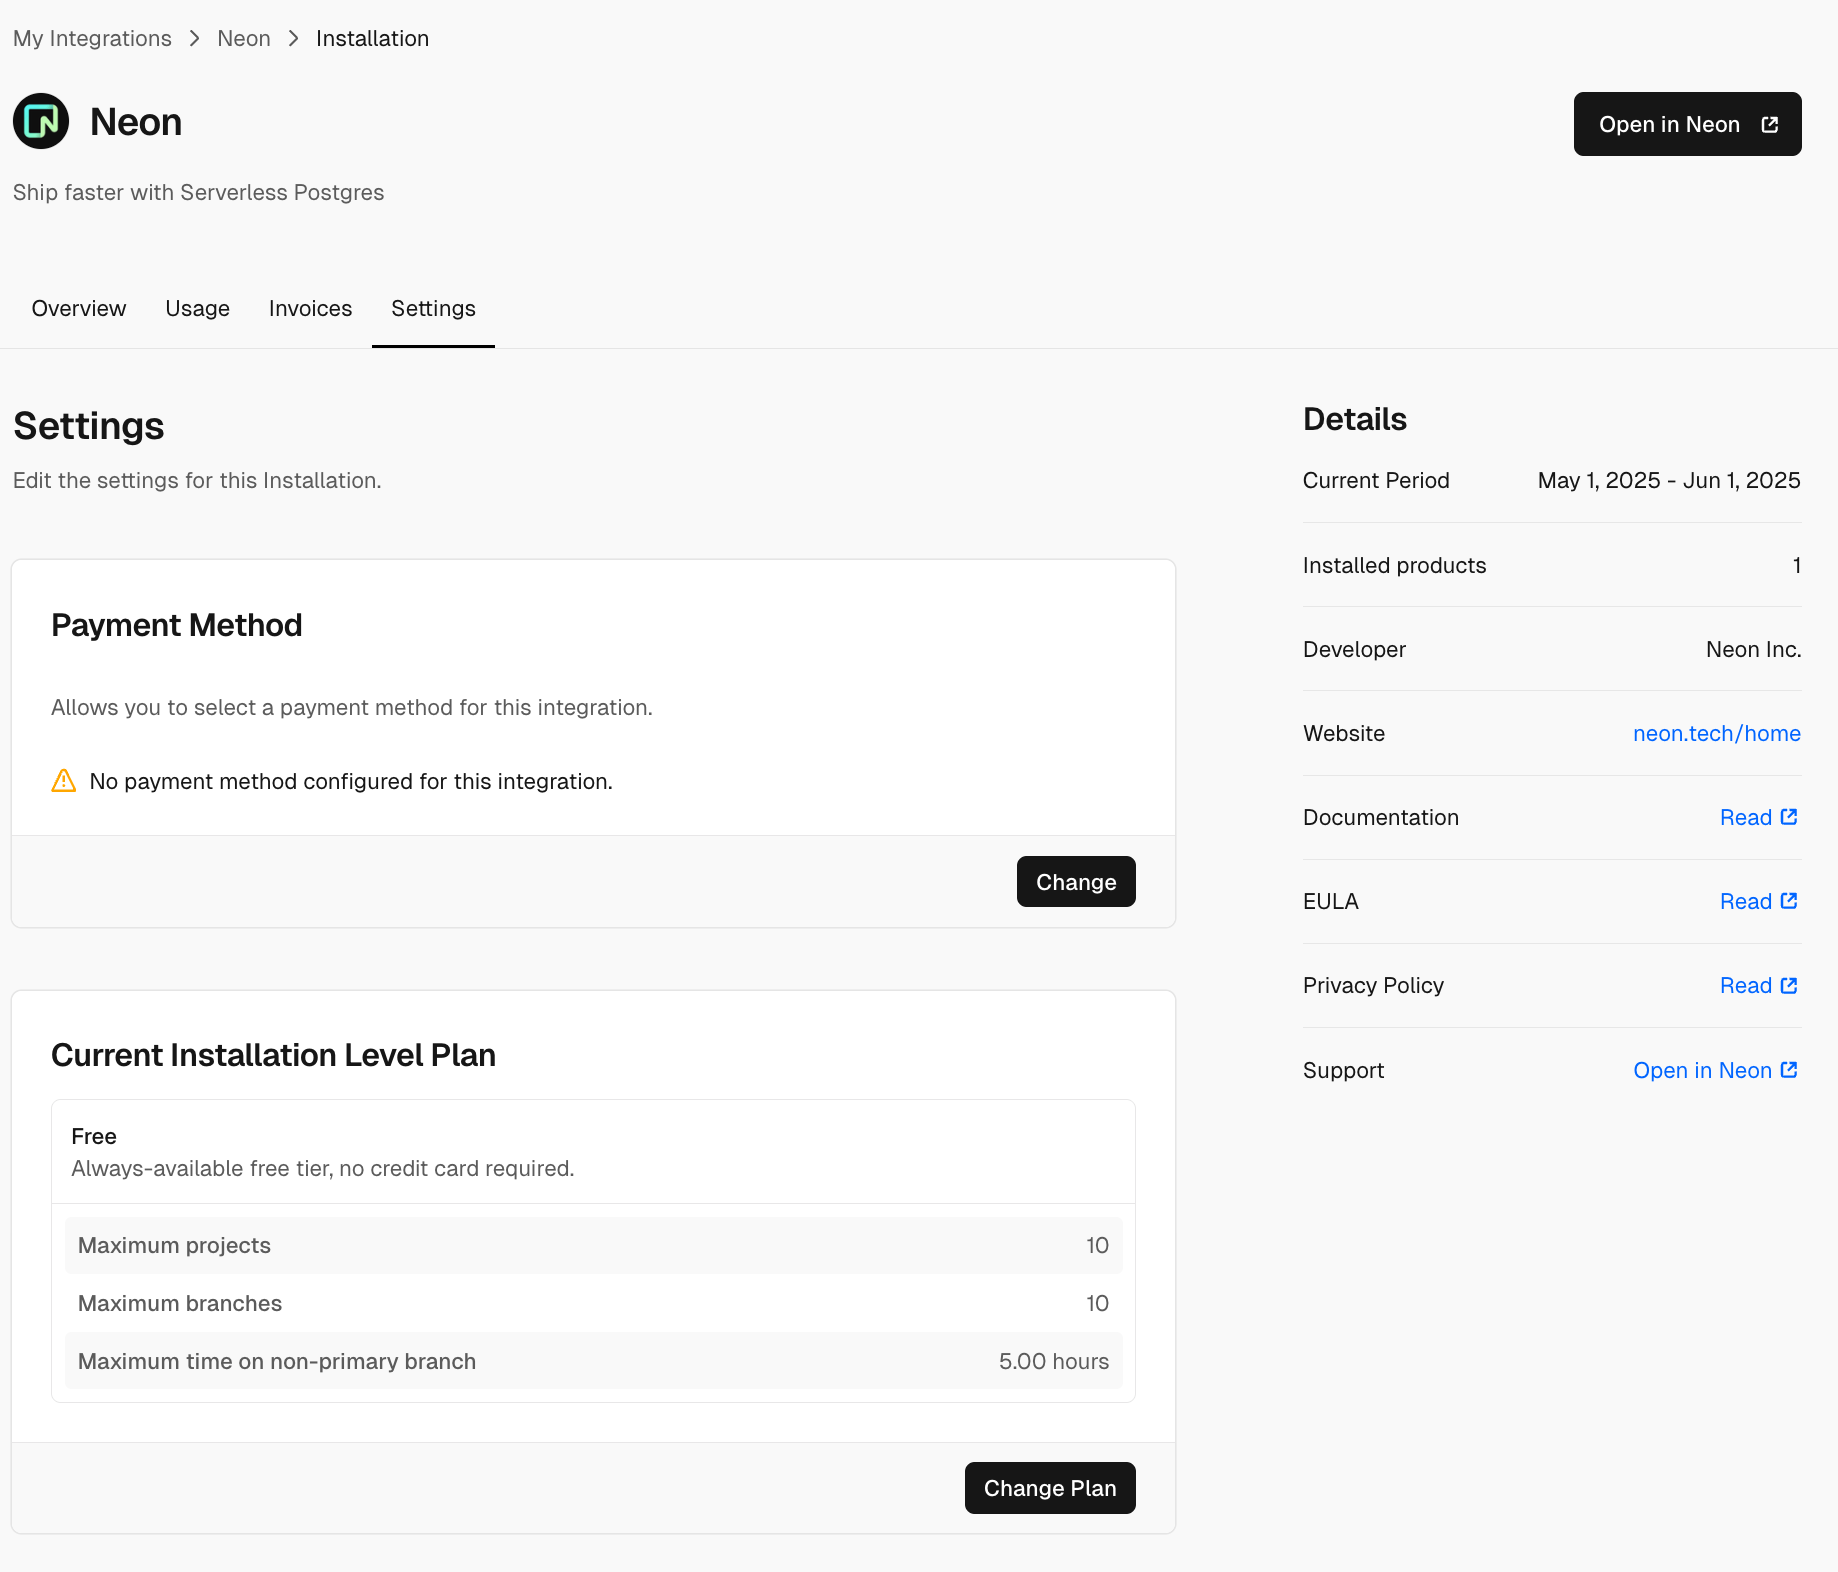Screen dimensions: 1838x1572
Task: Click external link icon beside Privacy Policy Read
Action: [1789, 985]
